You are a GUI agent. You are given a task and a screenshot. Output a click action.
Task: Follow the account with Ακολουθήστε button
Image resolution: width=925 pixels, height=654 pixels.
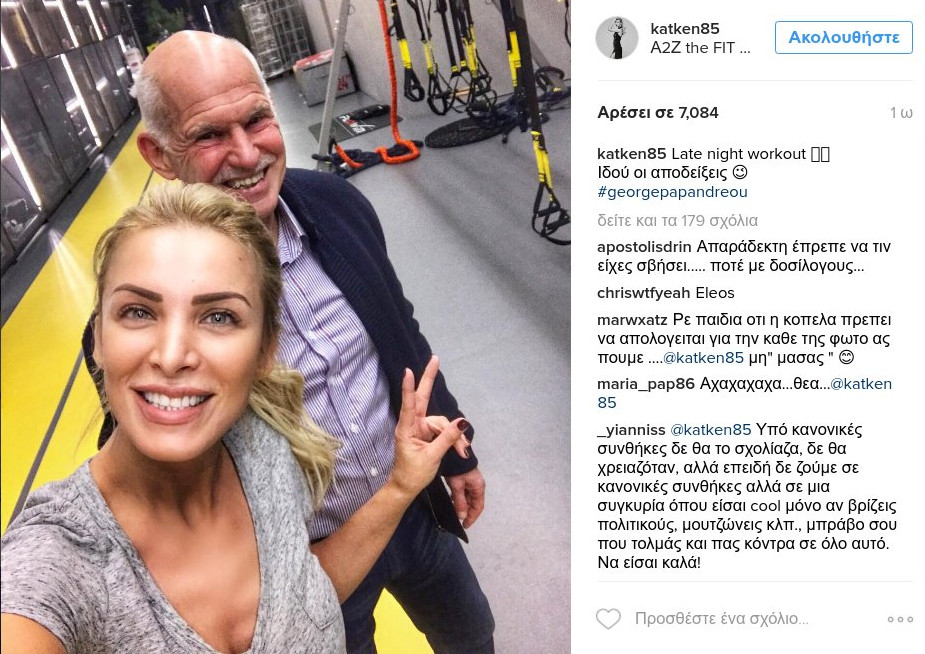844,37
